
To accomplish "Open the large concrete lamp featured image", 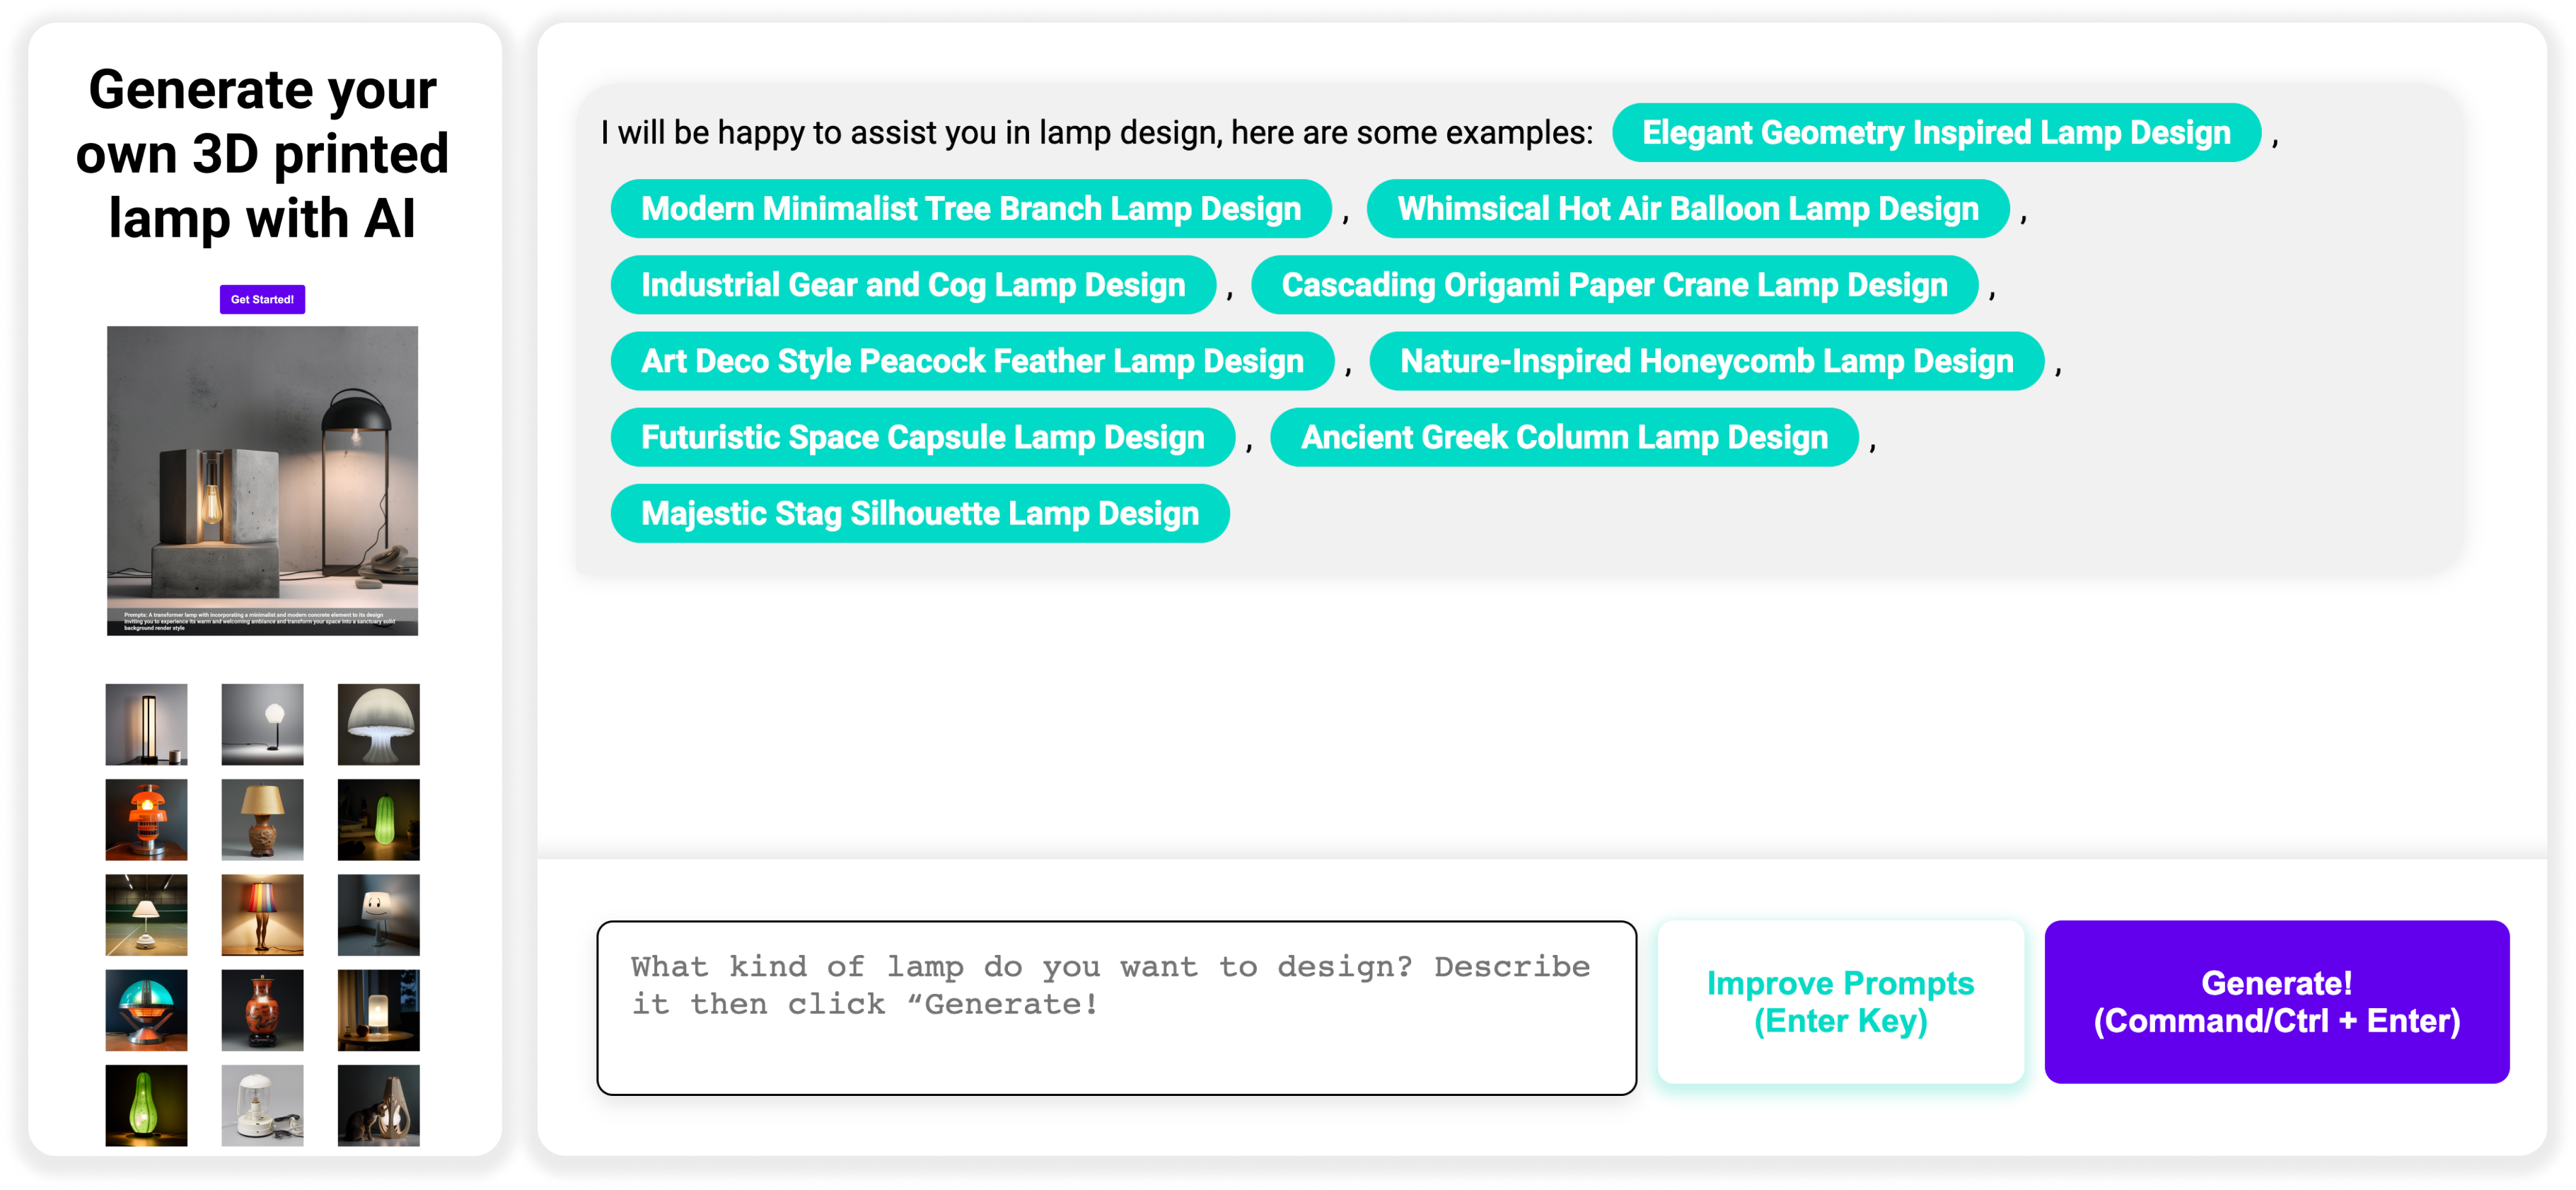I will click(262, 480).
